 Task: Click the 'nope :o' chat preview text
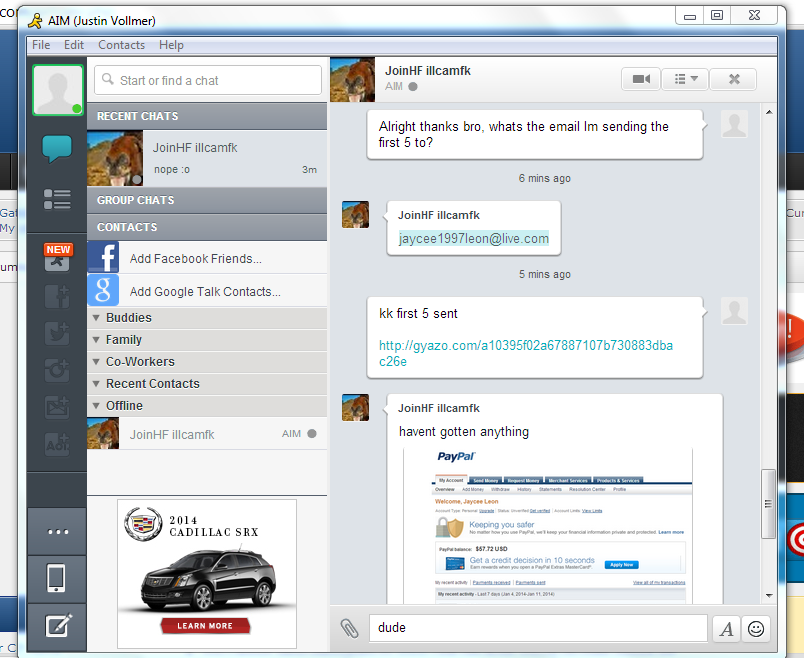pyautogui.click(x=172, y=170)
